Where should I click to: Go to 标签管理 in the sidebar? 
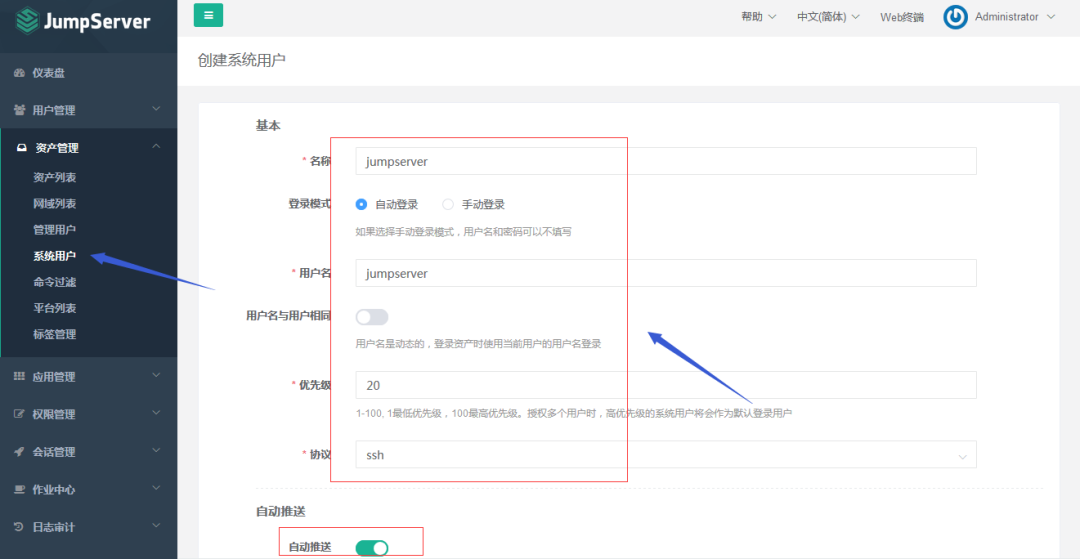(x=54, y=335)
